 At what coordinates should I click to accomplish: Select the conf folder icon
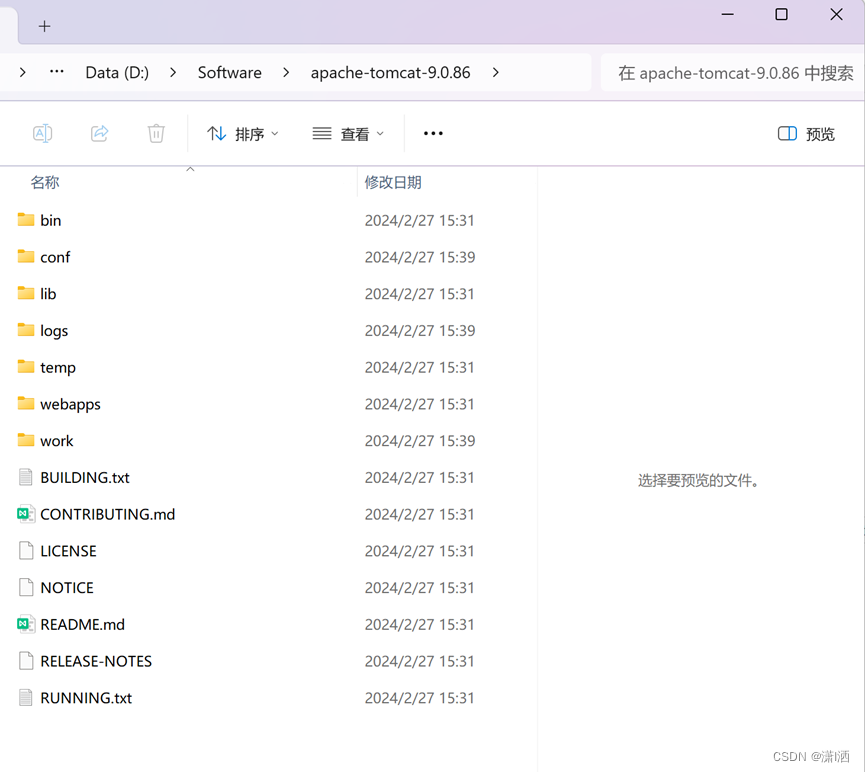pos(25,257)
